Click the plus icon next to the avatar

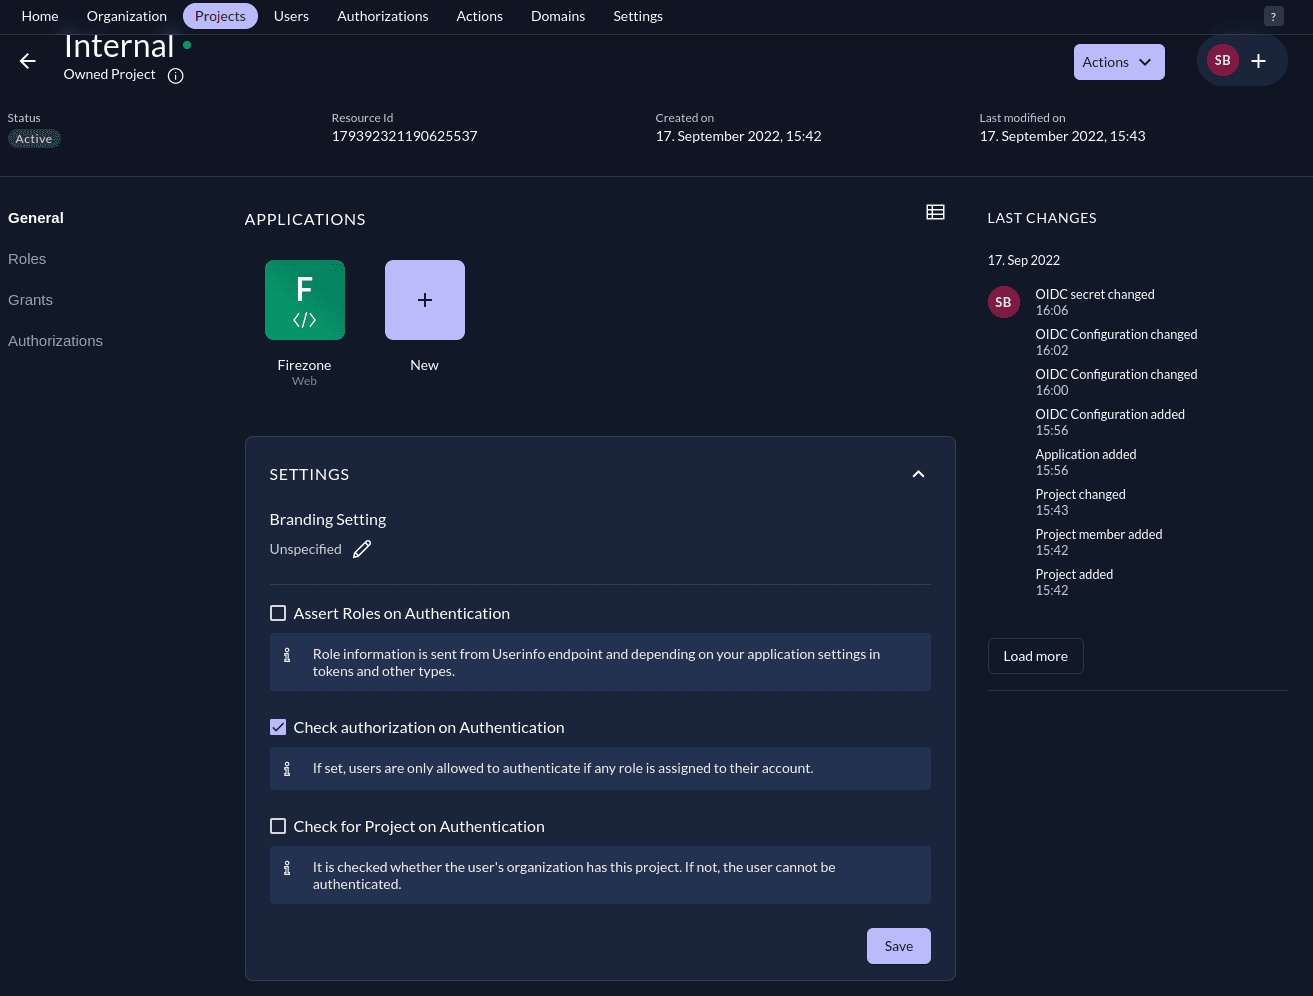1258,60
